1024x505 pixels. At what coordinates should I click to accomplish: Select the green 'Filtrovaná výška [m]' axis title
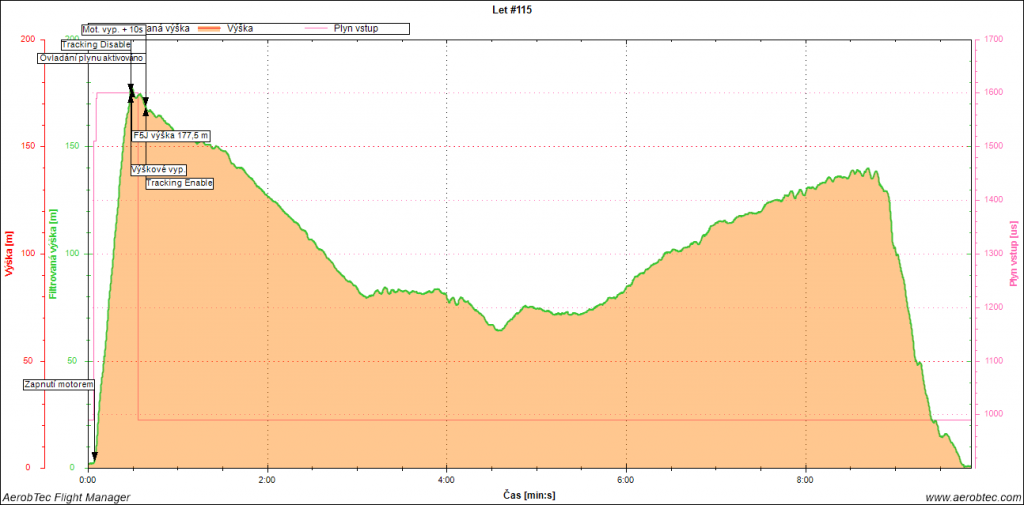click(54, 254)
